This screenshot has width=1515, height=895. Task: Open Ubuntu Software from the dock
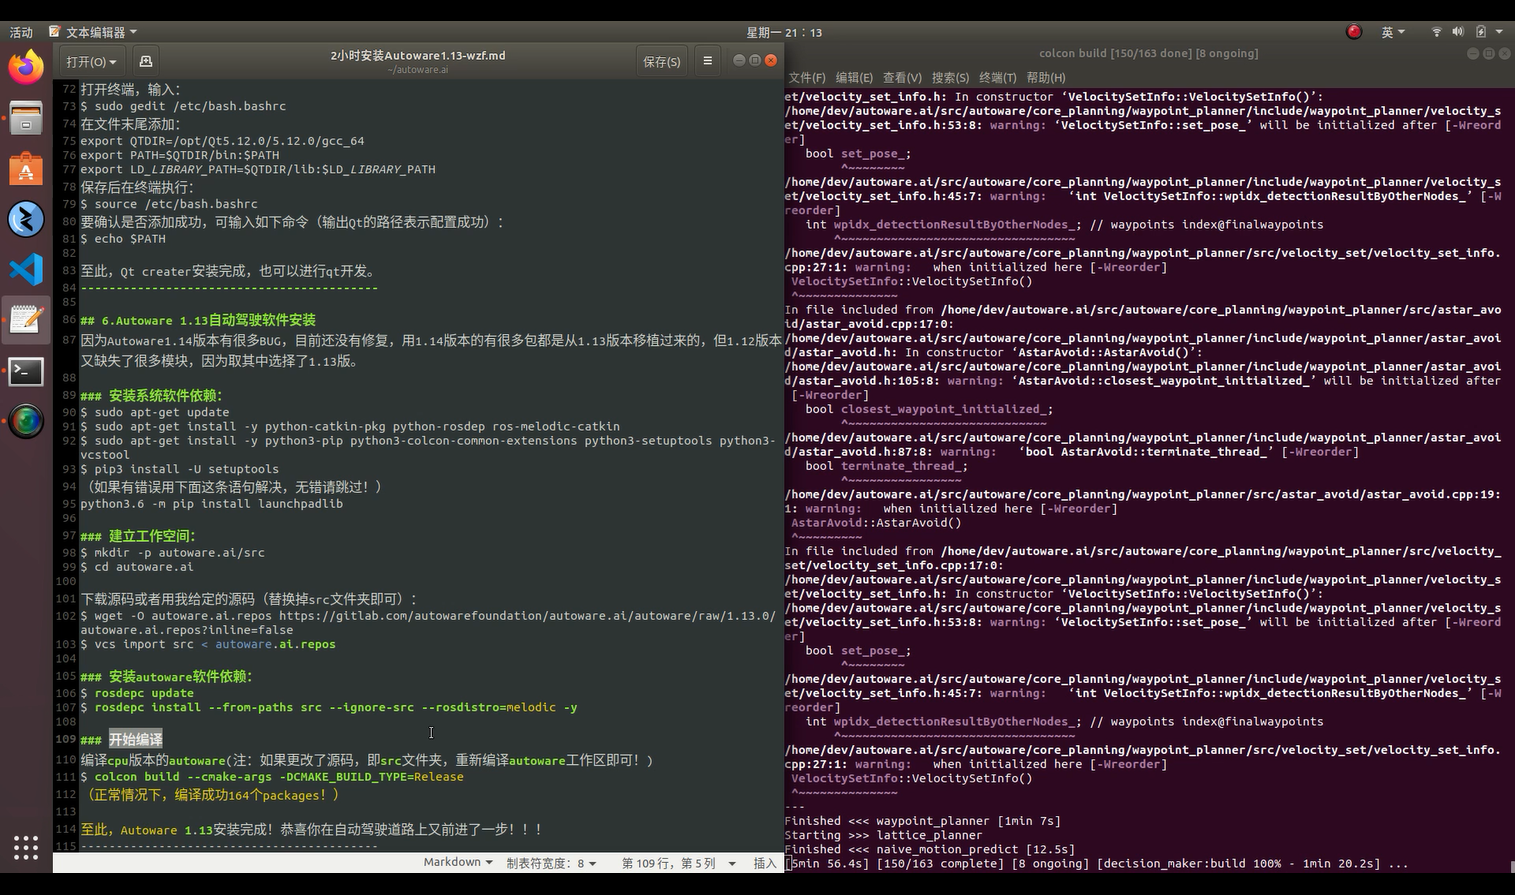click(x=26, y=169)
